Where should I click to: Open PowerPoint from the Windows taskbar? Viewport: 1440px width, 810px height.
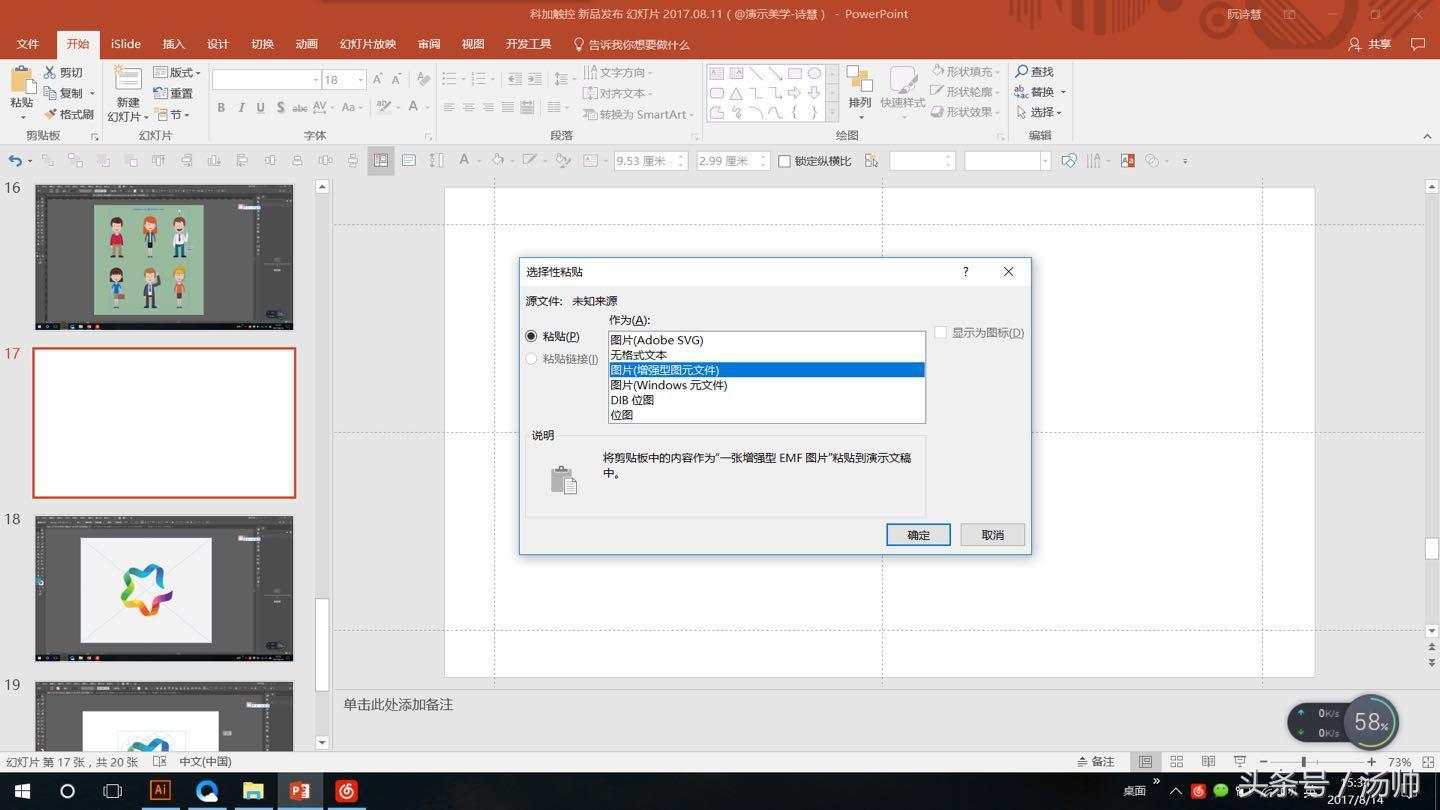pyautogui.click(x=299, y=791)
